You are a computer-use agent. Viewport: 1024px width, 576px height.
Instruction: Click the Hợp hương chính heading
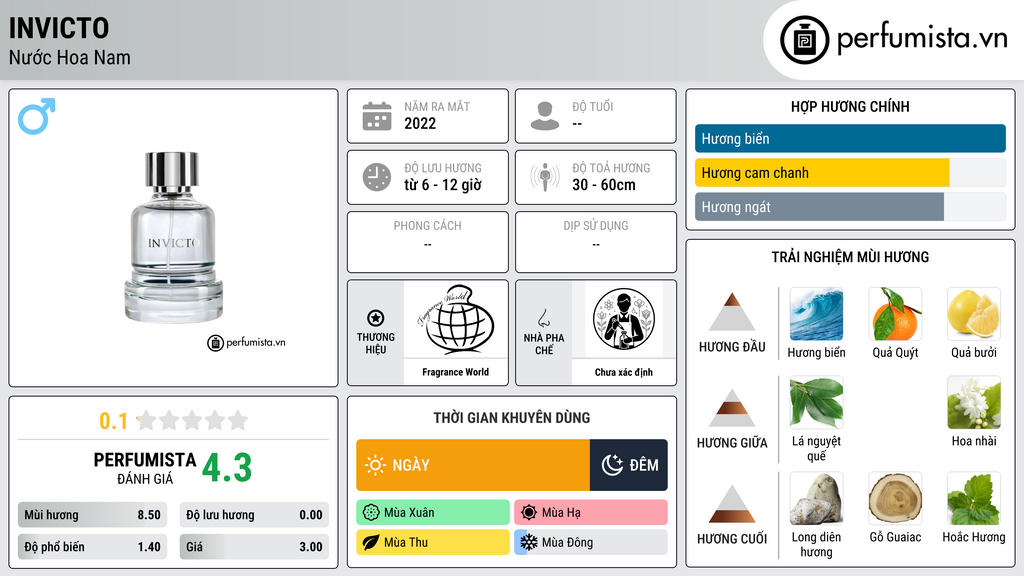click(x=850, y=106)
